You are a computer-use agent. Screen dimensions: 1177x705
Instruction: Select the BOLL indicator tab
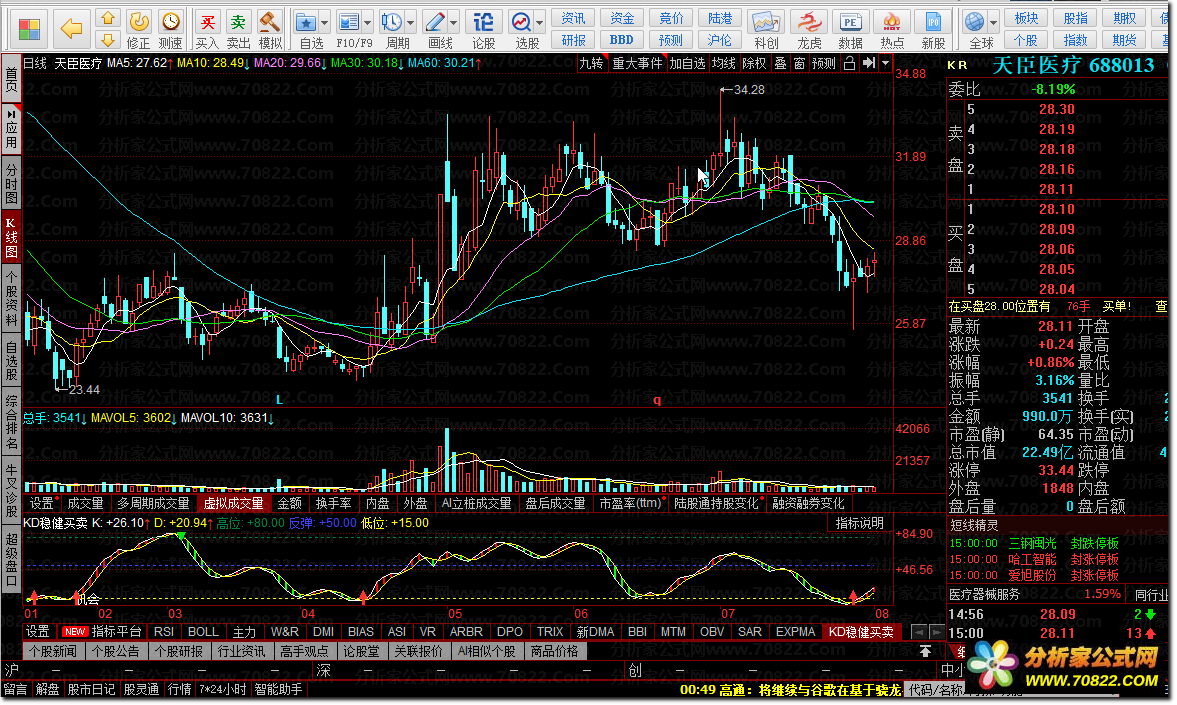[x=203, y=632]
